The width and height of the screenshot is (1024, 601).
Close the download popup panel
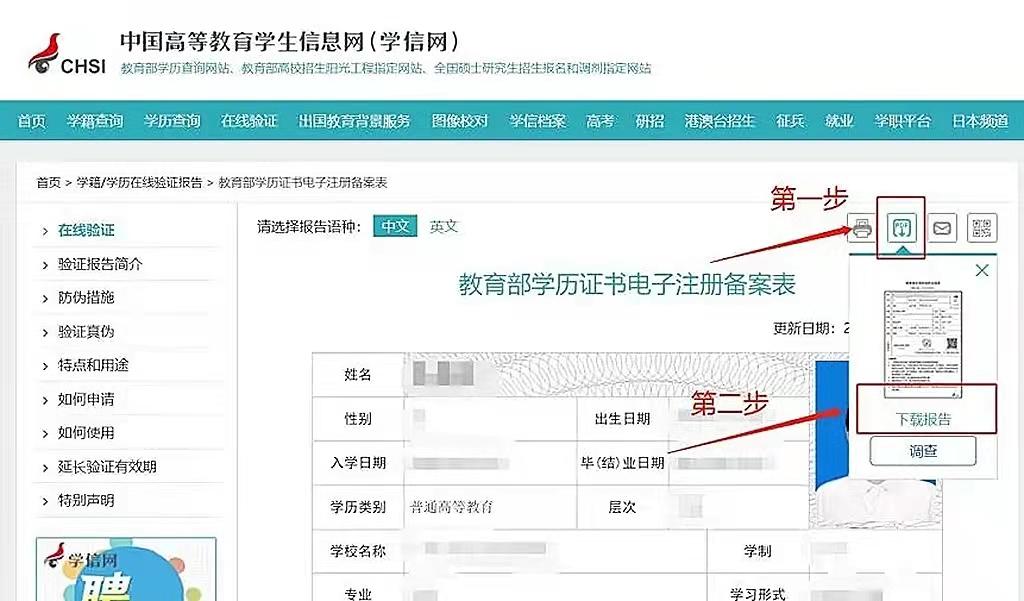982,270
